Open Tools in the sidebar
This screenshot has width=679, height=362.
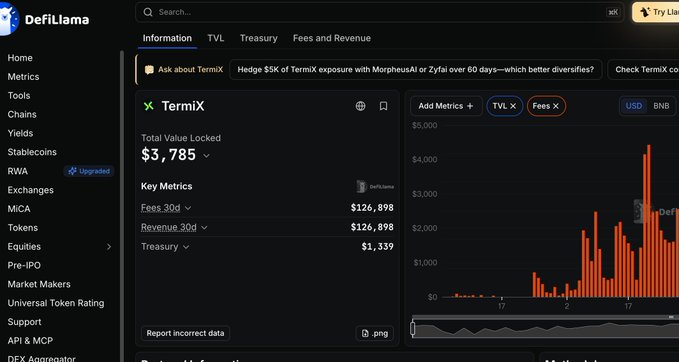tap(19, 96)
